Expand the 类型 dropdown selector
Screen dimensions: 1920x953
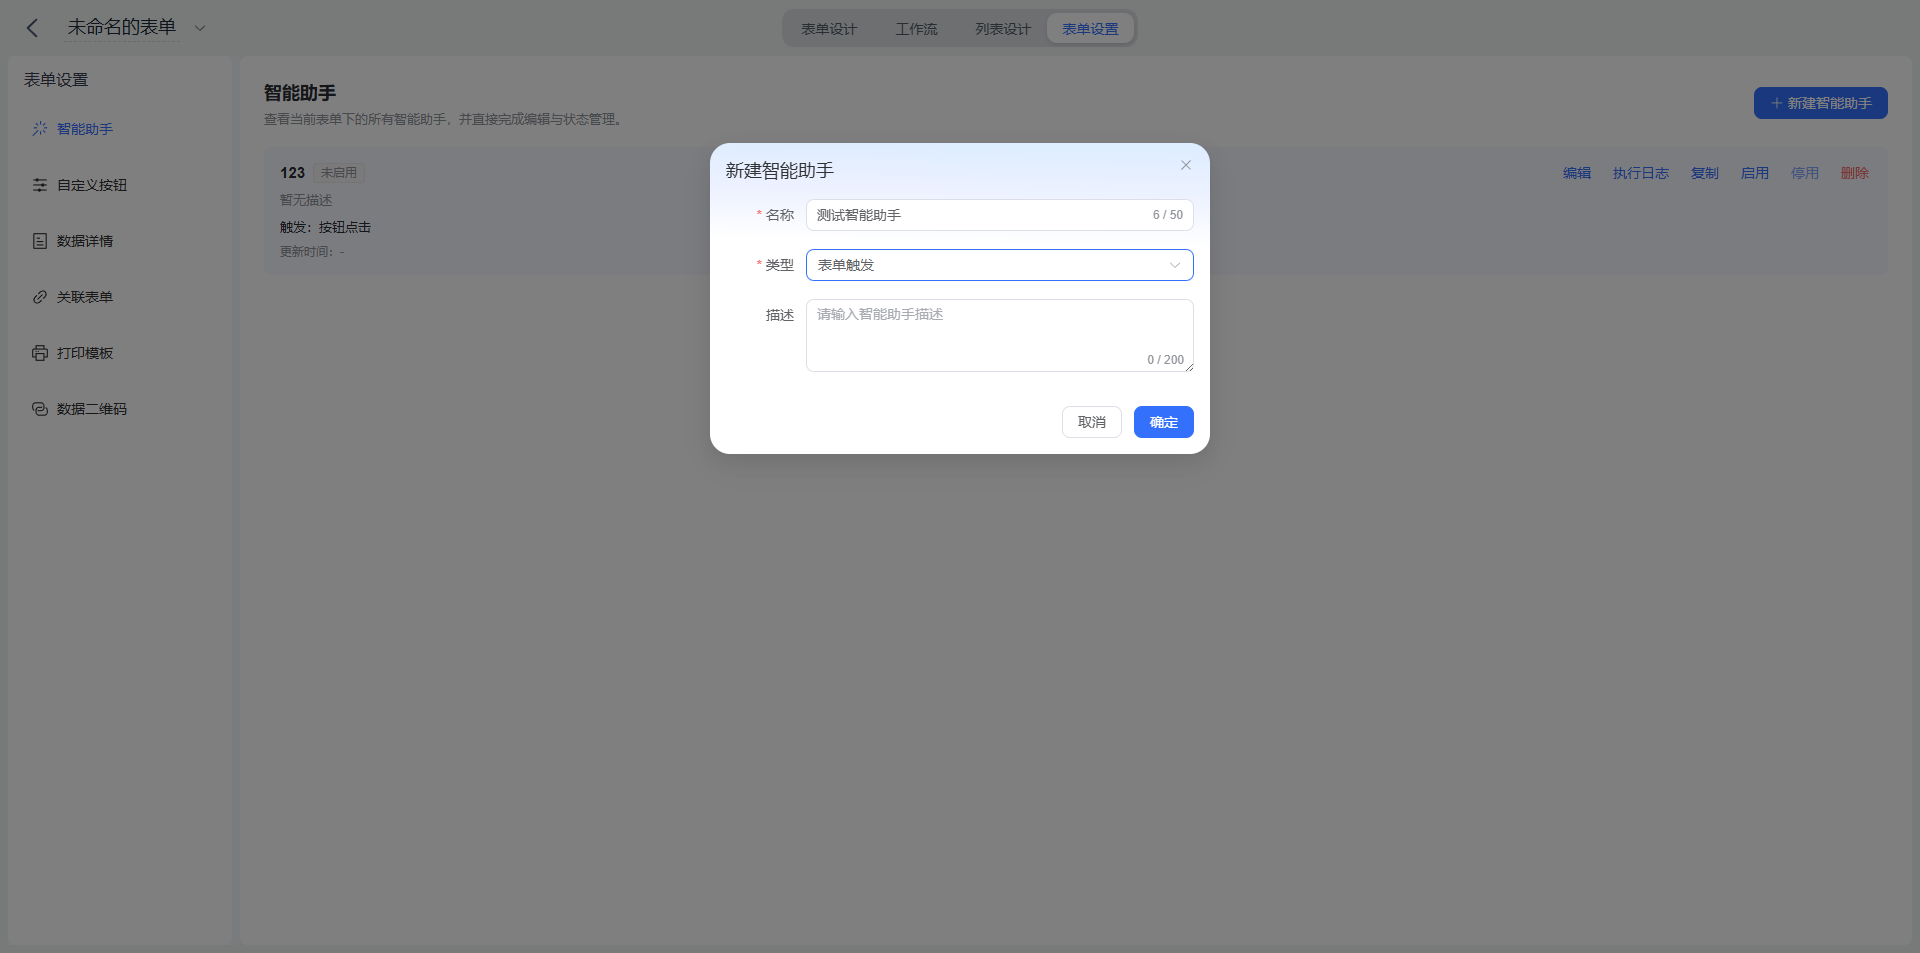click(1000, 265)
